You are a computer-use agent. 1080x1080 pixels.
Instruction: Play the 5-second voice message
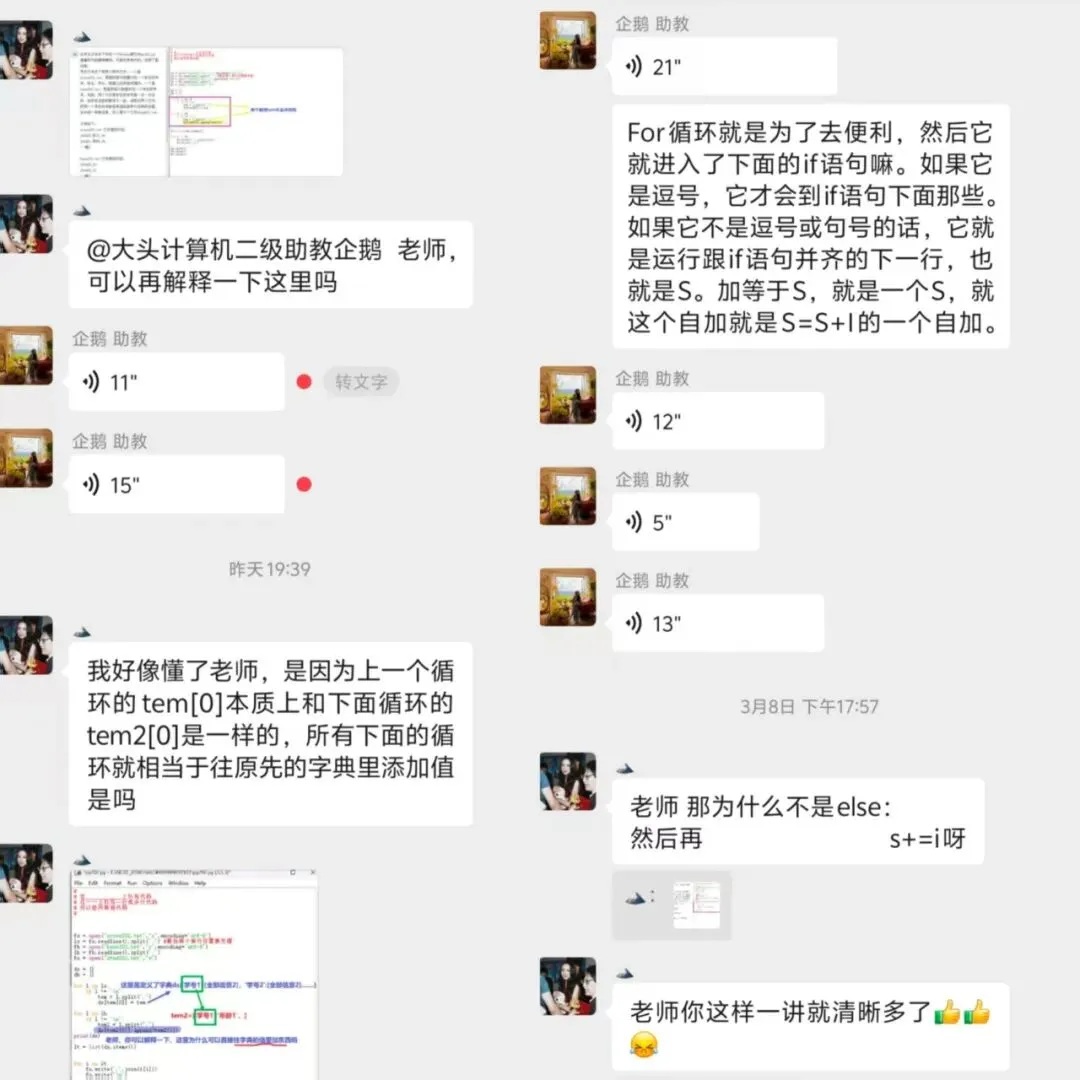point(685,522)
